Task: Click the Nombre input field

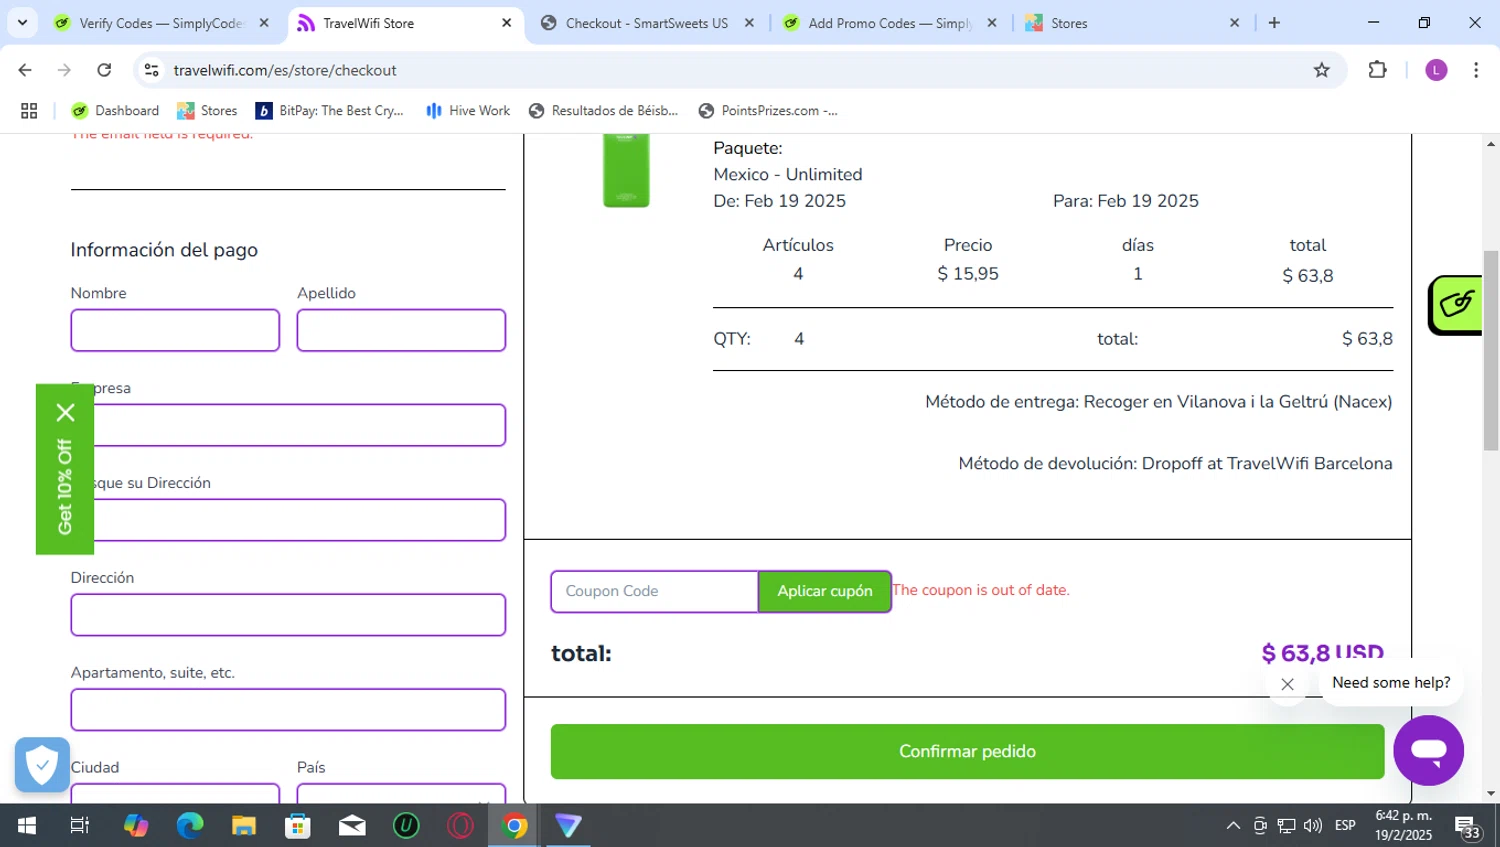Action: click(175, 330)
